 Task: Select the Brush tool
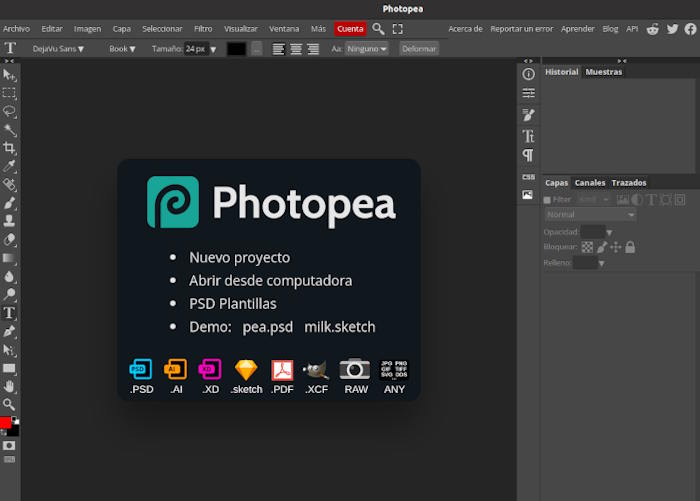tap(9, 203)
